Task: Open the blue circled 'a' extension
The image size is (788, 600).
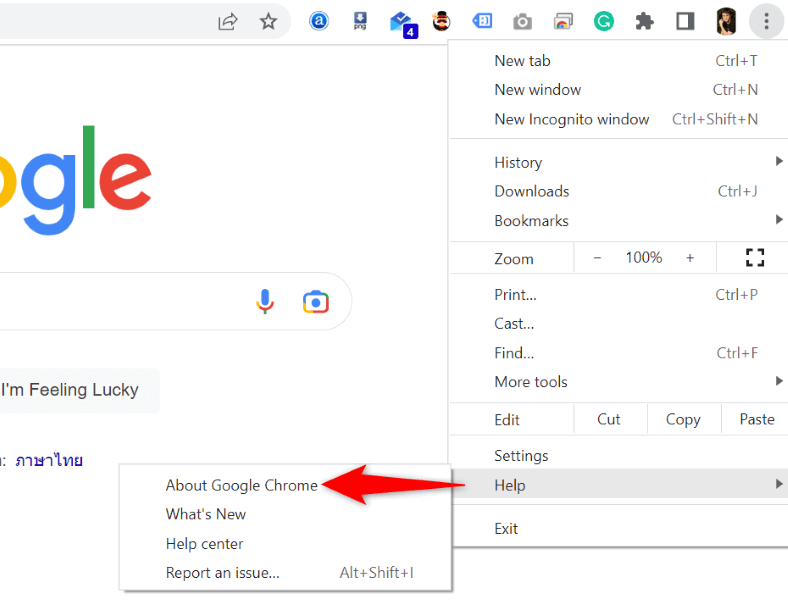Action: tap(319, 21)
